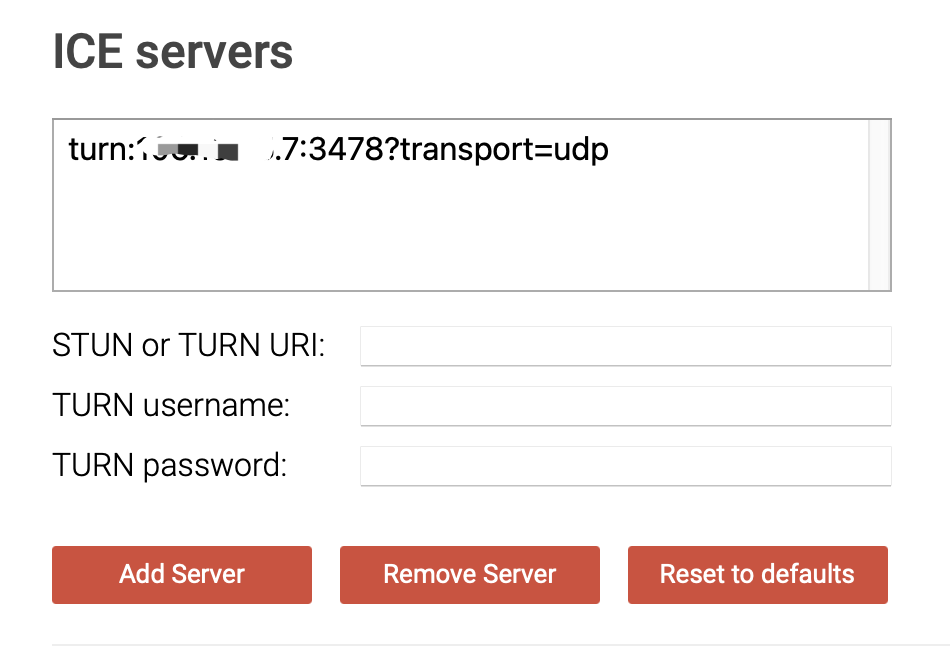
Task: Click the STUN or TURN URI label
Action: (x=190, y=345)
